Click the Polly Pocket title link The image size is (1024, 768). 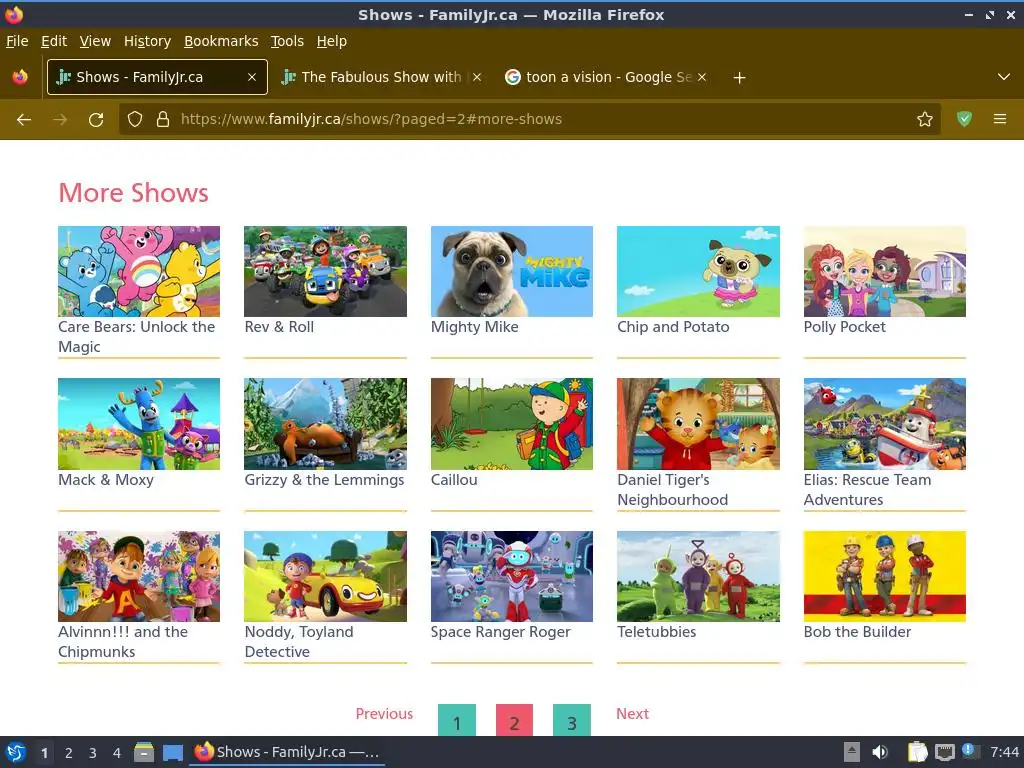(x=844, y=327)
